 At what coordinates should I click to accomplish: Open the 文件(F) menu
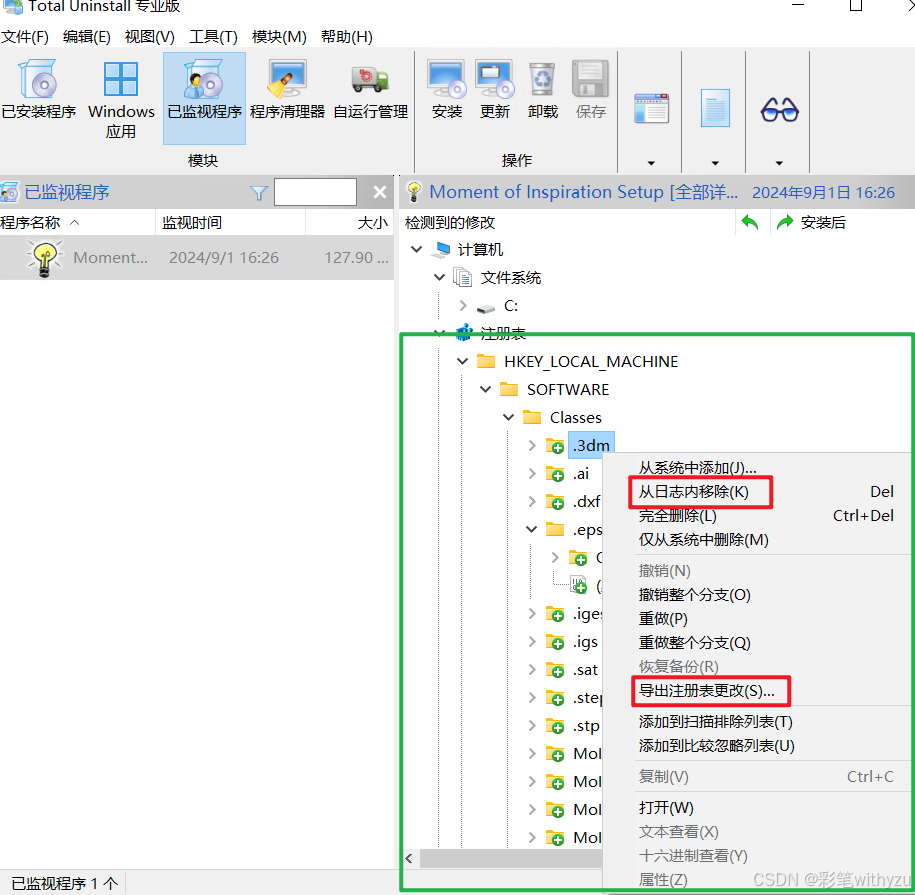click(x=25, y=37)
